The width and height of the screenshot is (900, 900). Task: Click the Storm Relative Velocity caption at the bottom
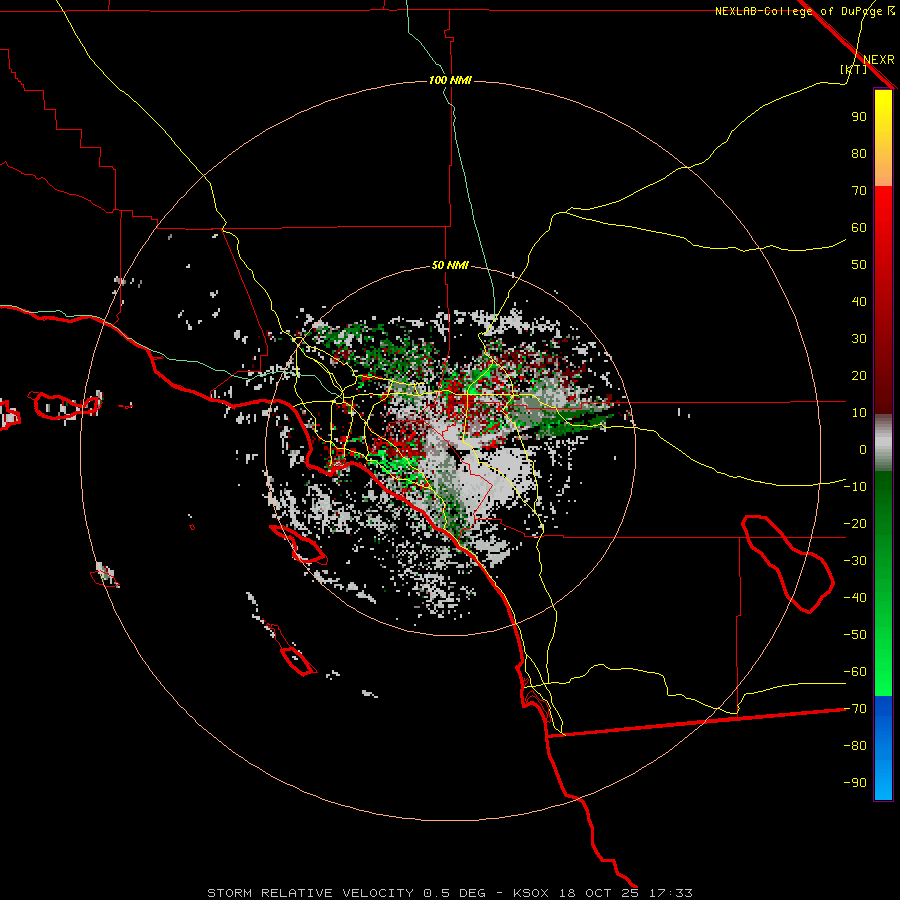click(x=449, y=893)
